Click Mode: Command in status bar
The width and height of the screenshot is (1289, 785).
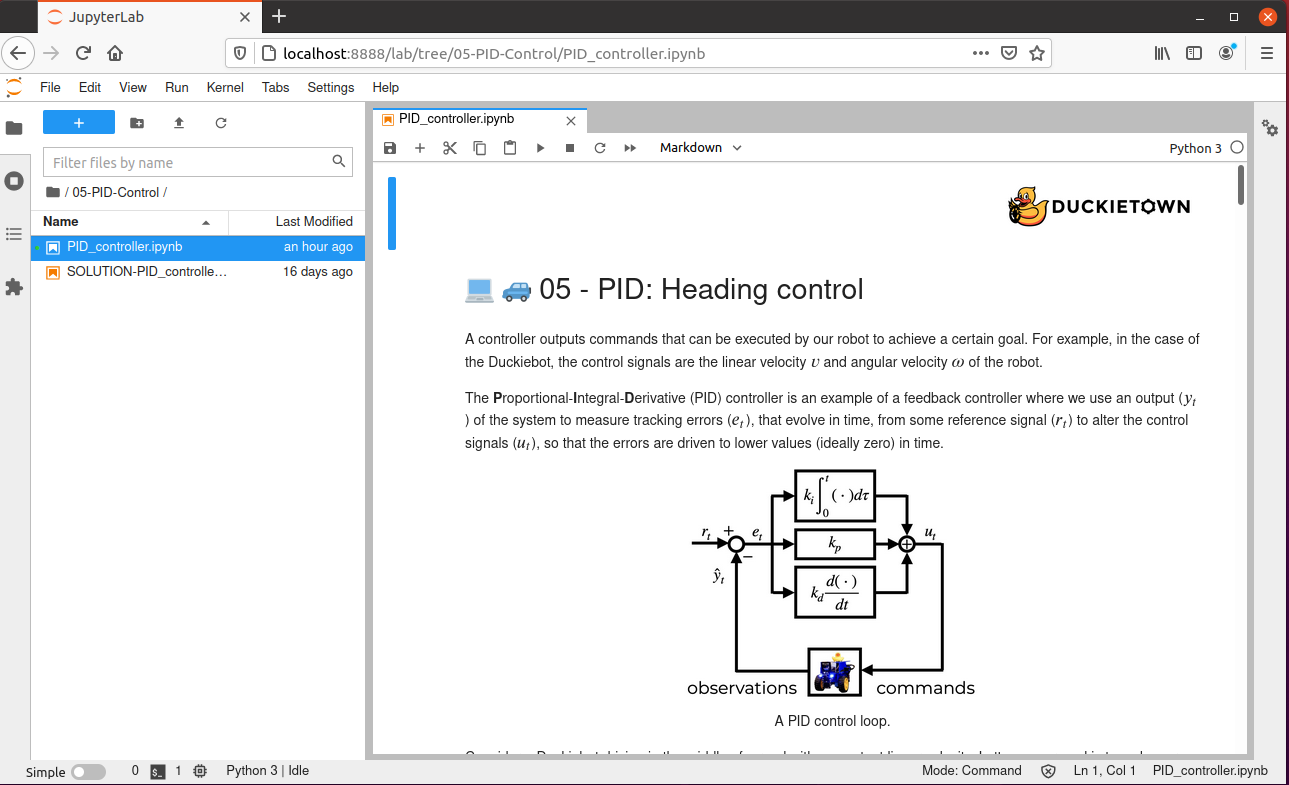pos(972,771)
